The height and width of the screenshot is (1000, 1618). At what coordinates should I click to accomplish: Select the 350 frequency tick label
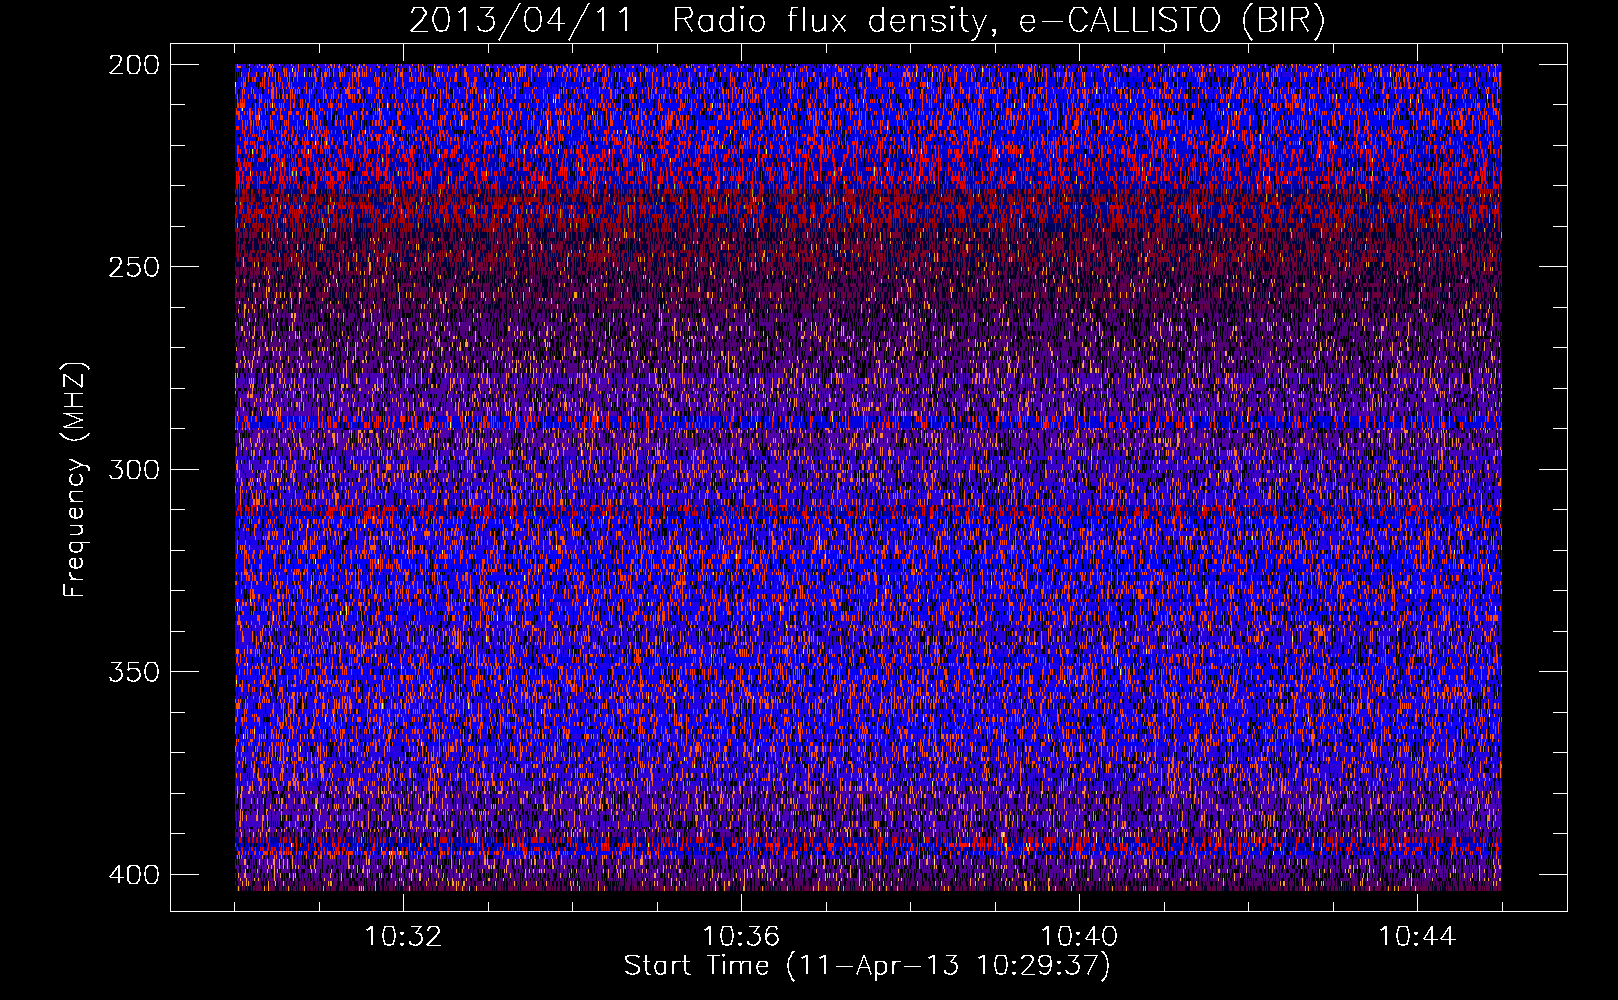[134, 672]
